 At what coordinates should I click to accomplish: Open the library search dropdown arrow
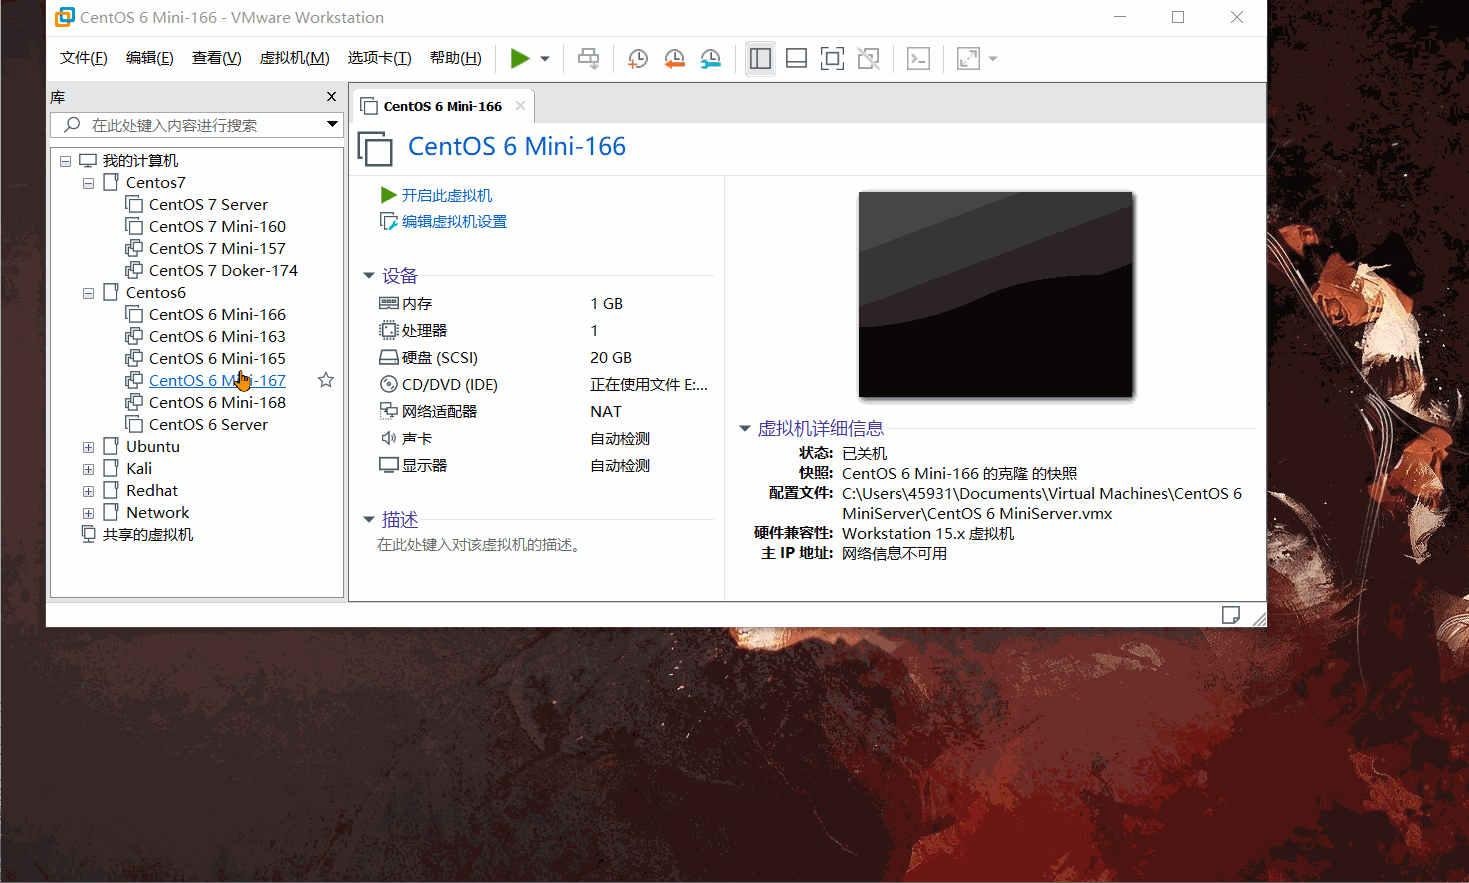coord(332,125)
